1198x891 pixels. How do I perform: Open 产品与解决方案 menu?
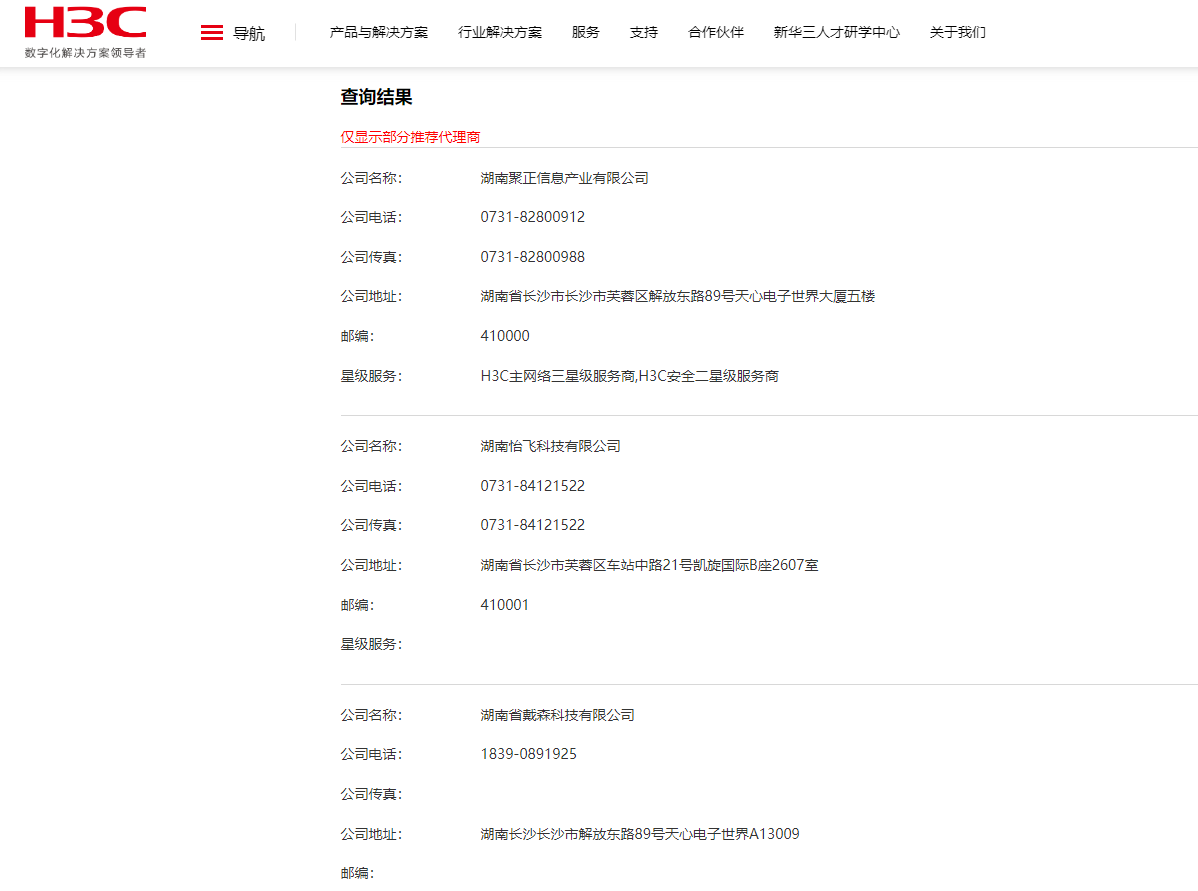click(379, 32)
